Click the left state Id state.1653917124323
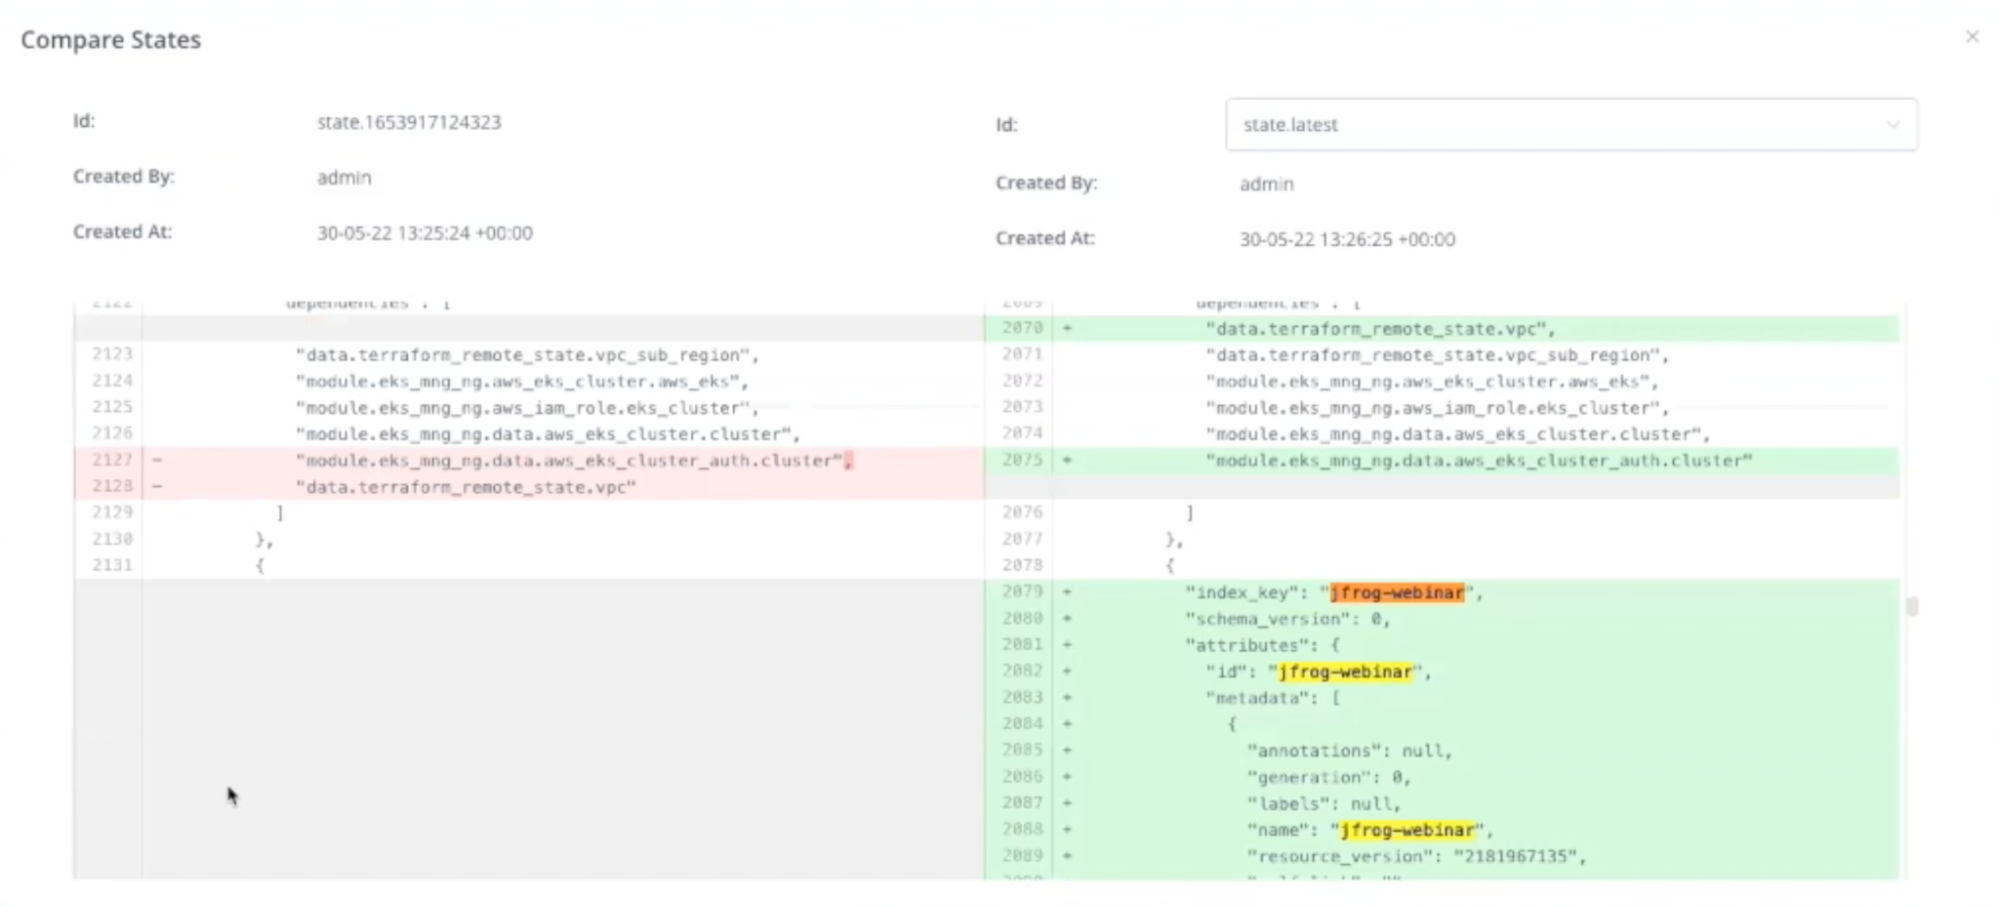Viewport: 1999px width, 906px height. pos(409,122)
